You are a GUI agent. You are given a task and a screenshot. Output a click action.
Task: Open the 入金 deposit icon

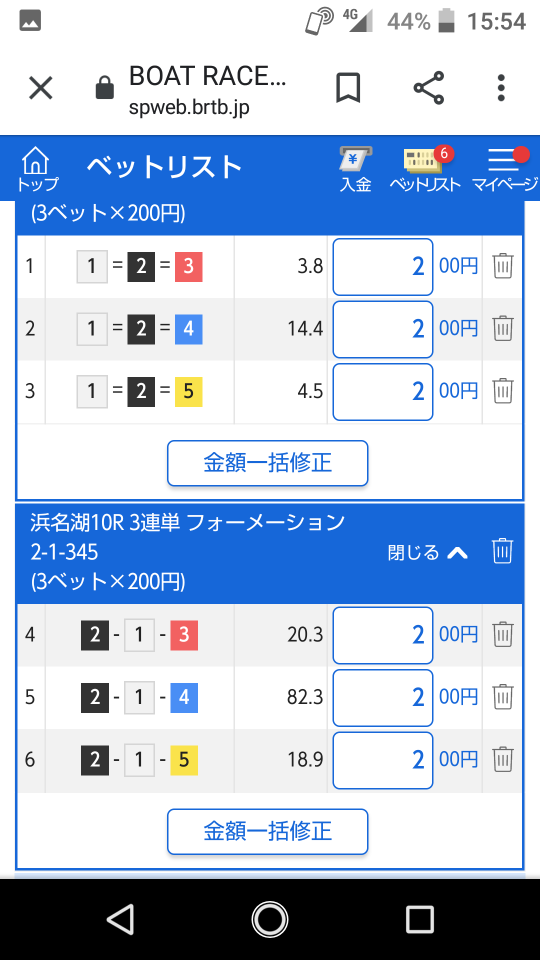click(x=356, y=170)
